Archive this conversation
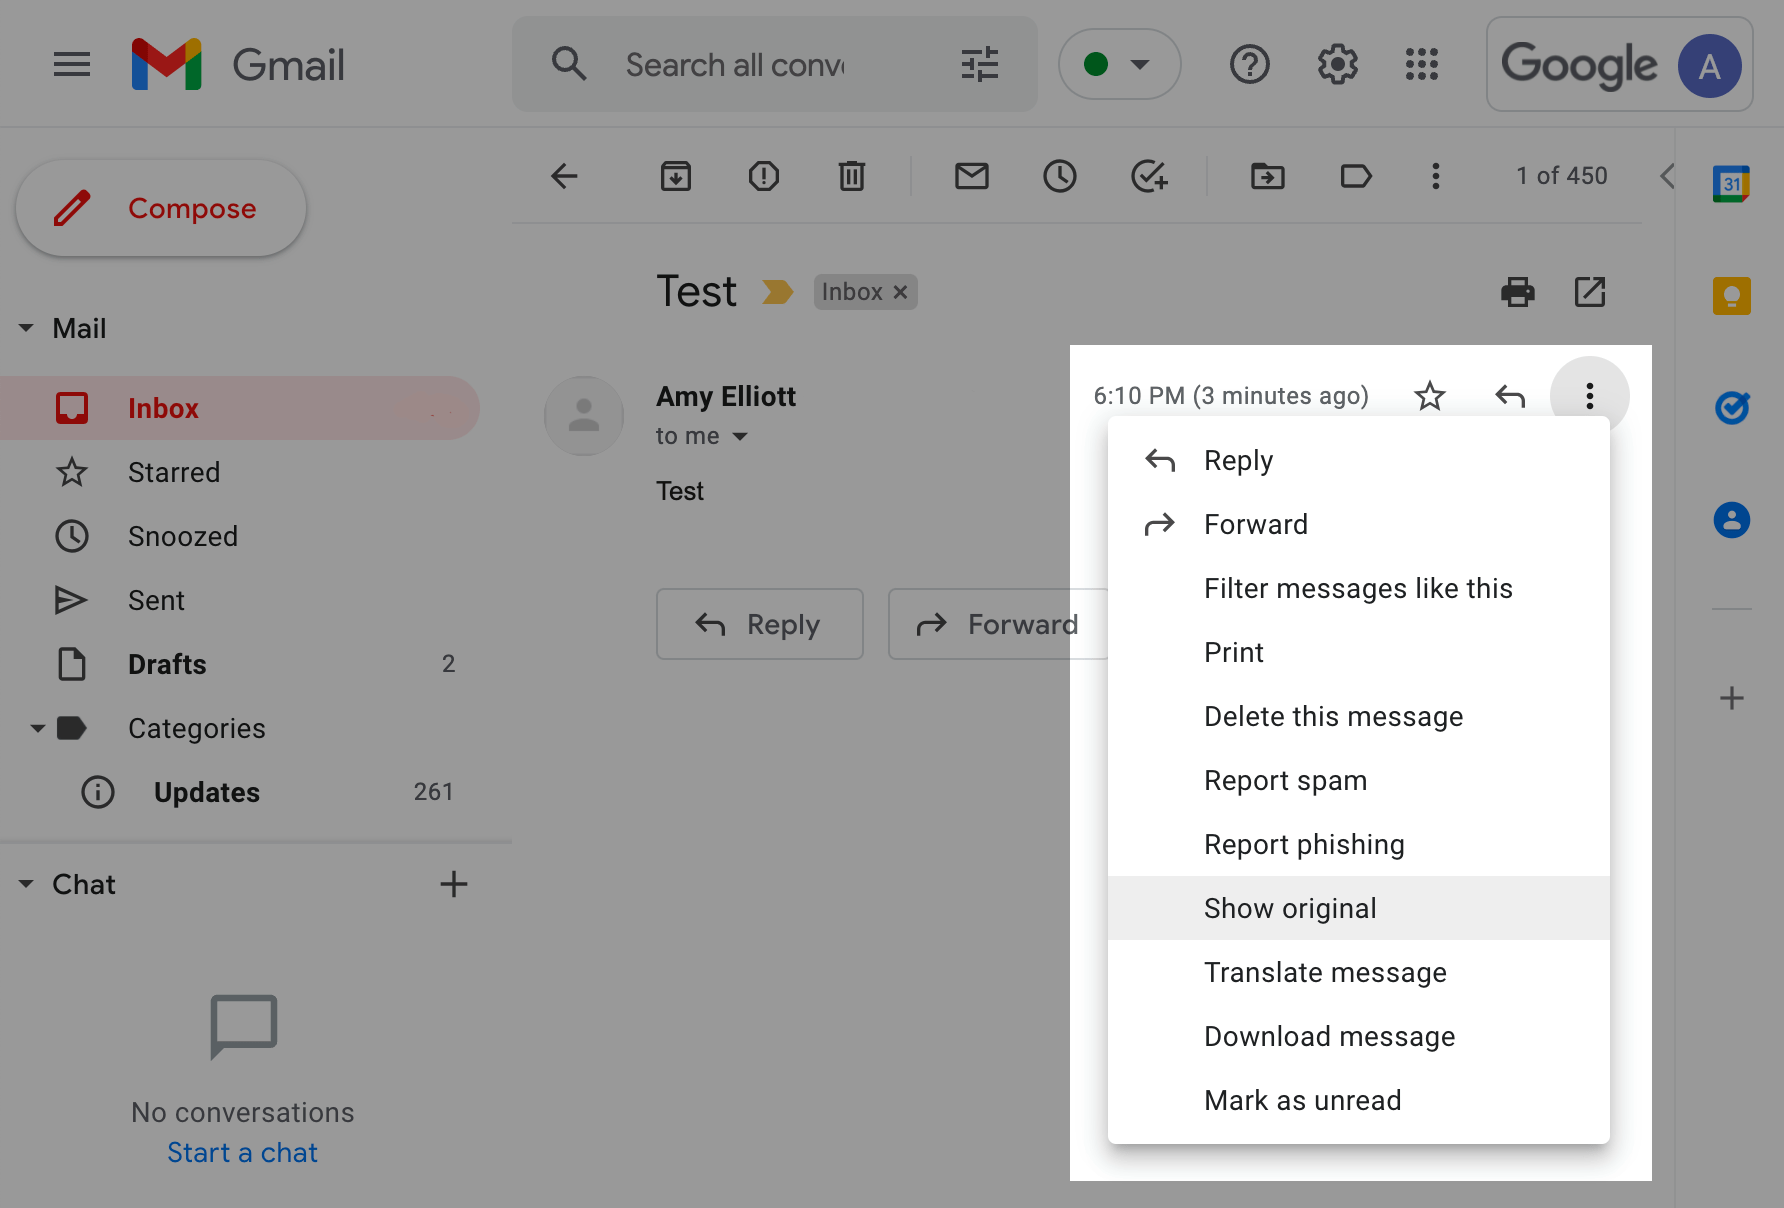The image size is (1784, 1208). 676,176
